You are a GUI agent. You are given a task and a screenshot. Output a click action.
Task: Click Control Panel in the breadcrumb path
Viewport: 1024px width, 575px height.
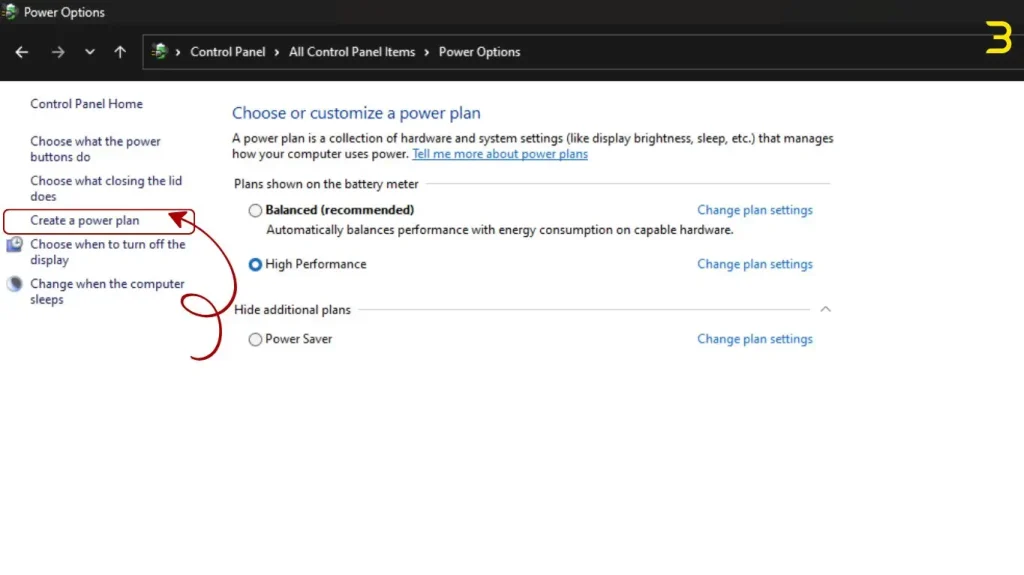click(x=228, y=52)
